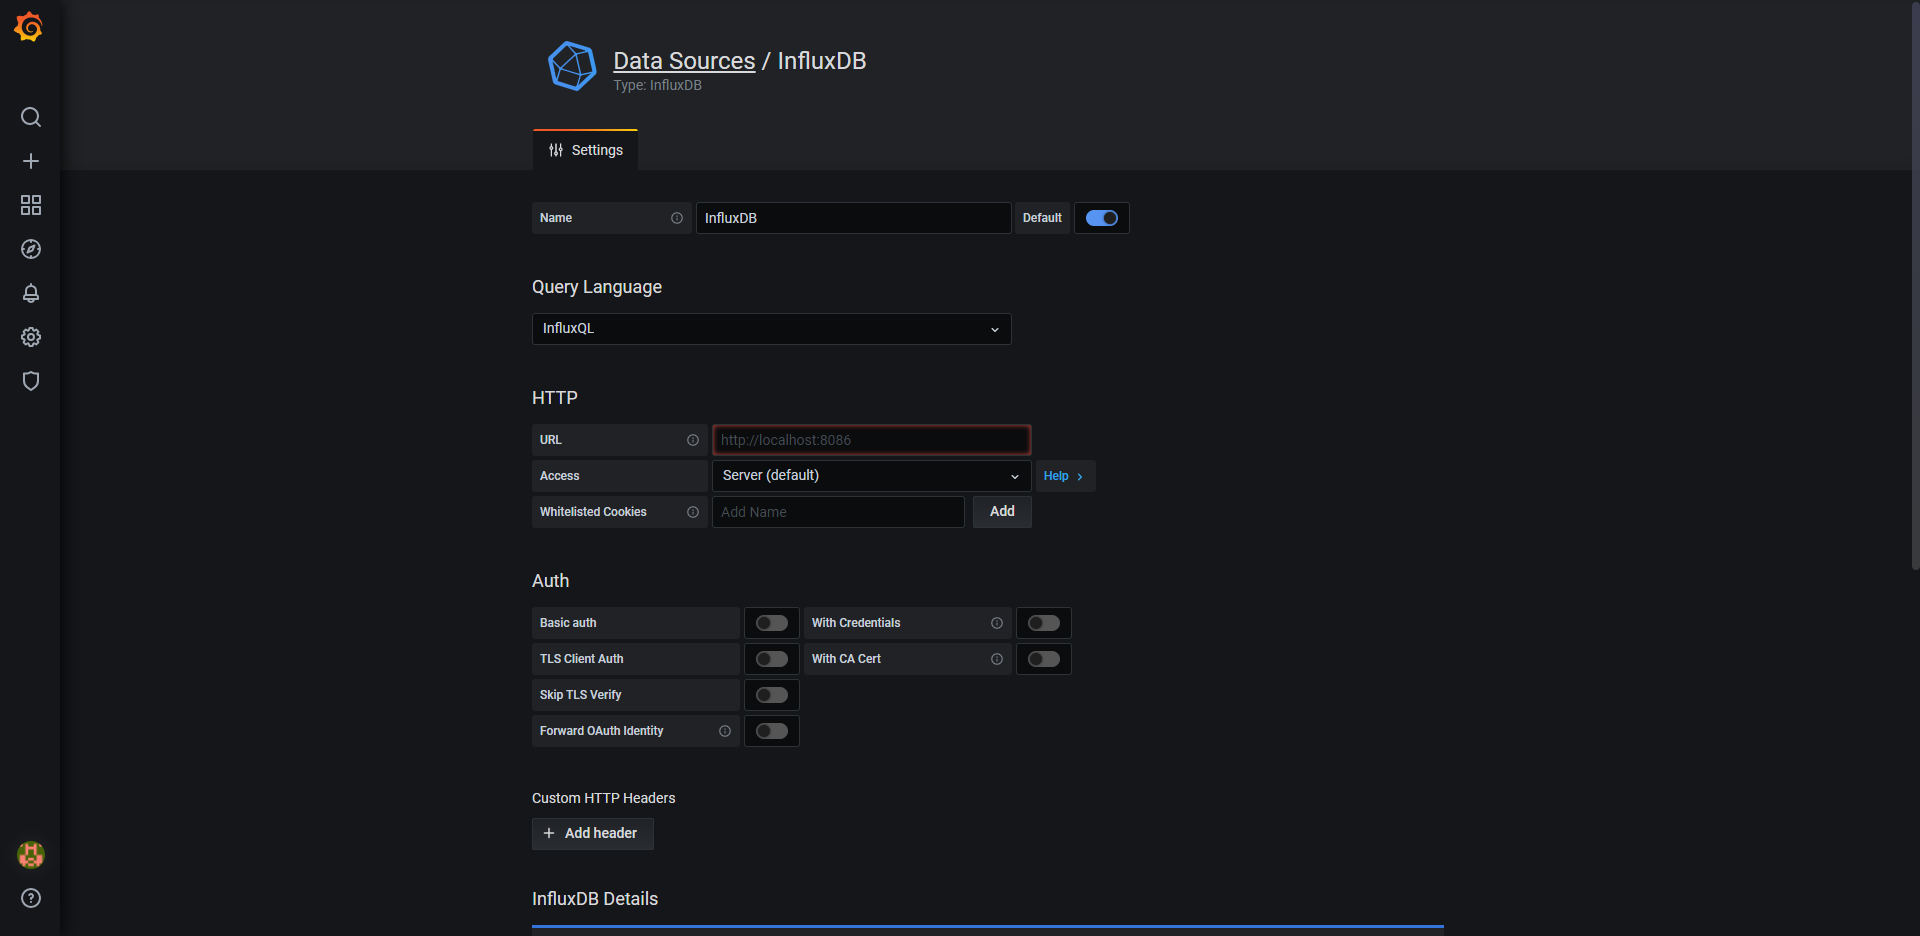Open the Dashboards sidebar icon
Viewport: 1920px width, 936px height.
pos(31,205)
